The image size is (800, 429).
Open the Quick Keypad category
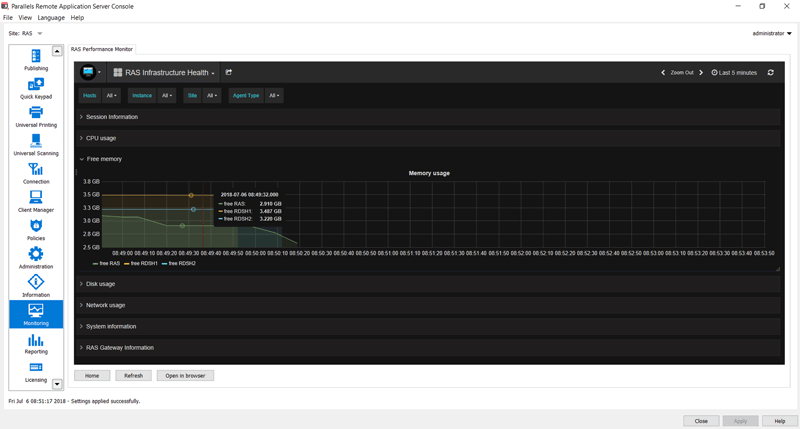[36, 88]
